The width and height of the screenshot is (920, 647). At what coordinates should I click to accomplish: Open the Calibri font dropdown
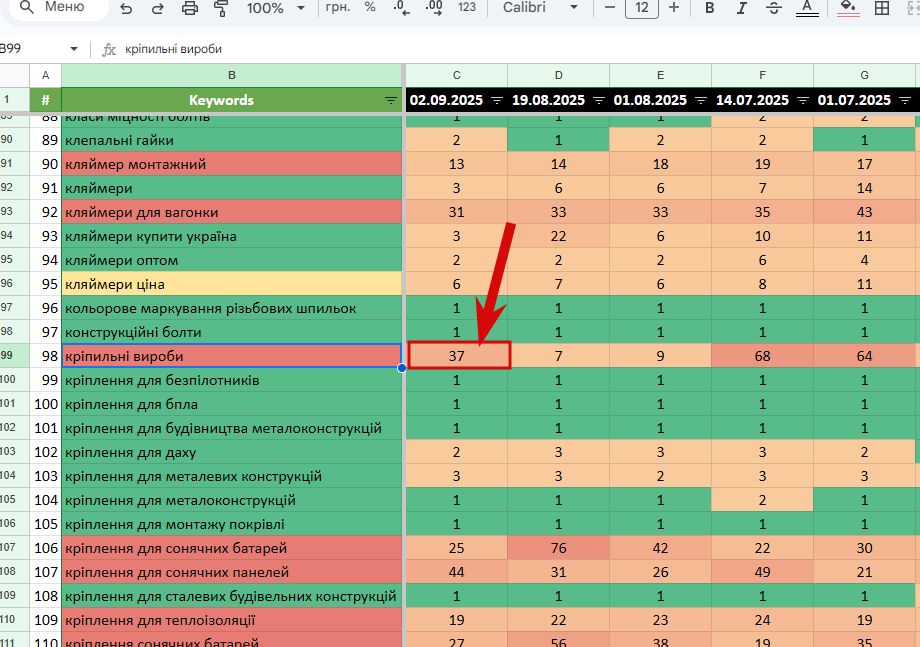coord(540,8)
